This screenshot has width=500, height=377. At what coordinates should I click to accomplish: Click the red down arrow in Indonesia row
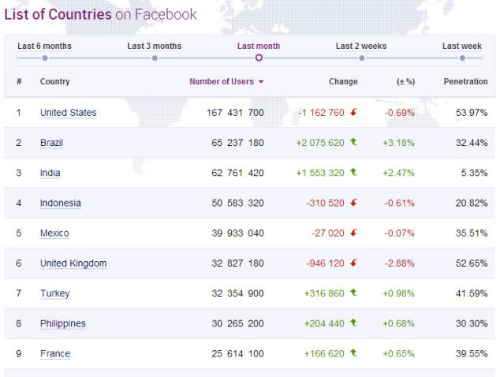354,203
